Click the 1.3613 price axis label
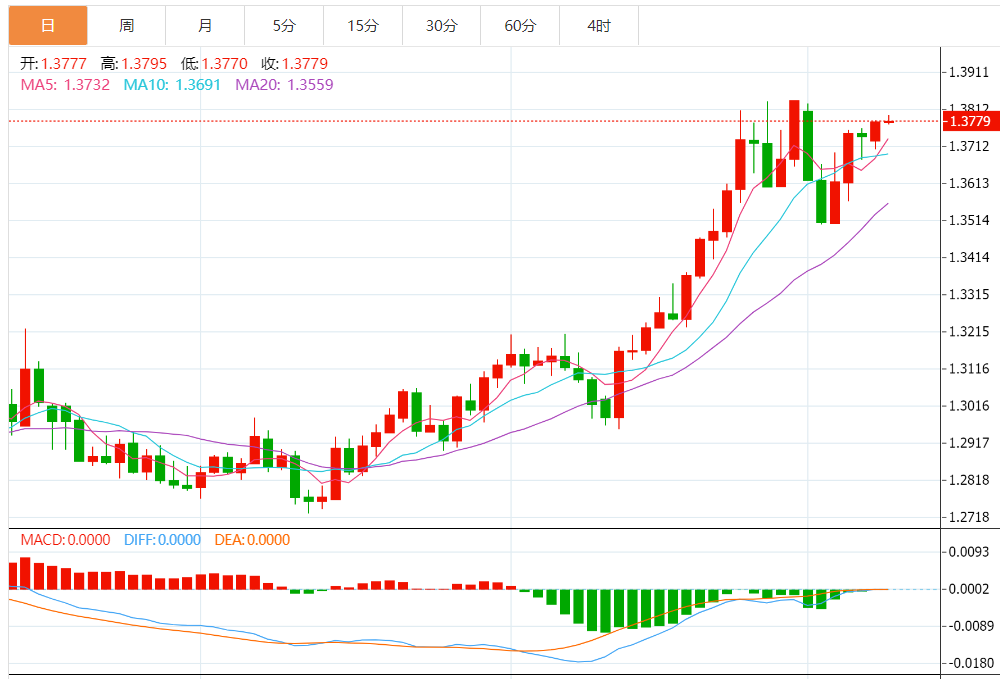 click(969, 184)
